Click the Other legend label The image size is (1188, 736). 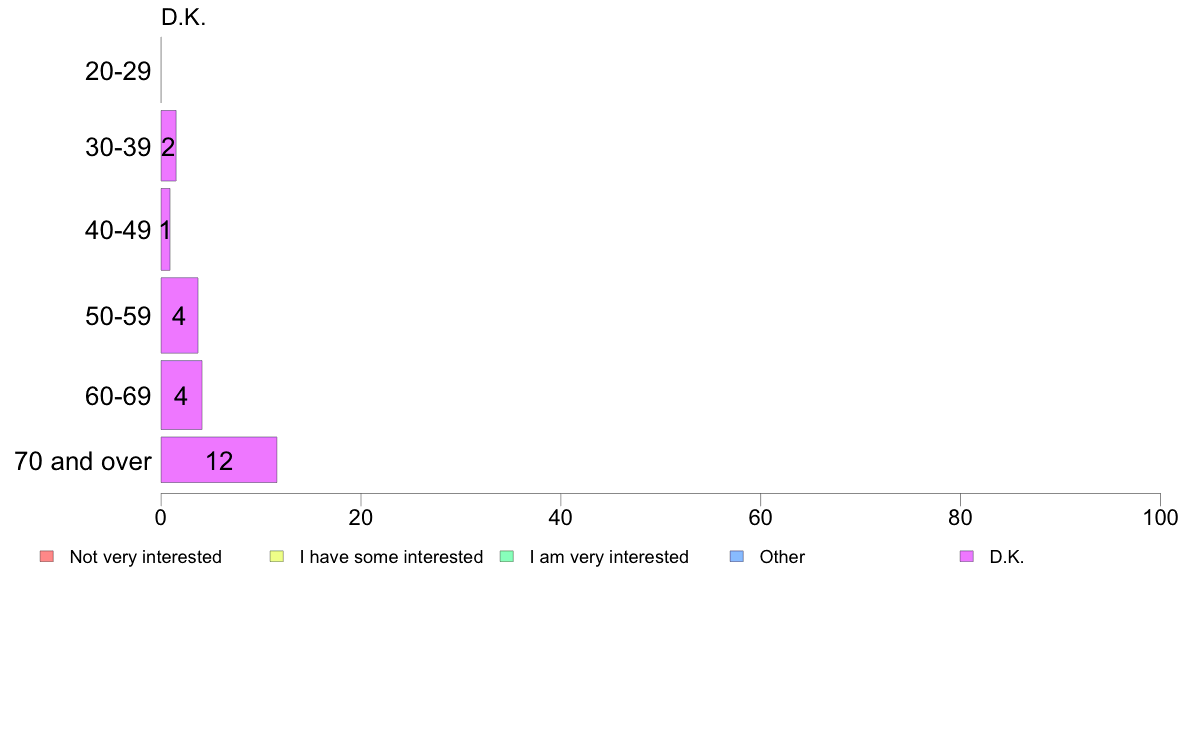782,557
